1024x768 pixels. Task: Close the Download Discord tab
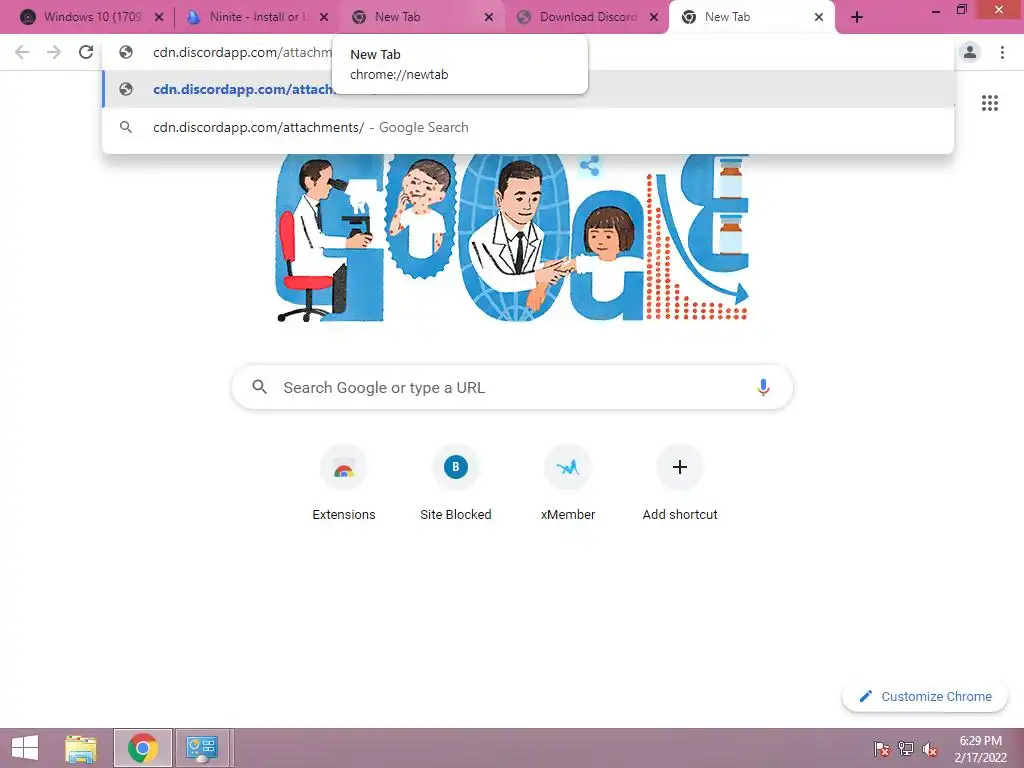(x=654, y=17)
